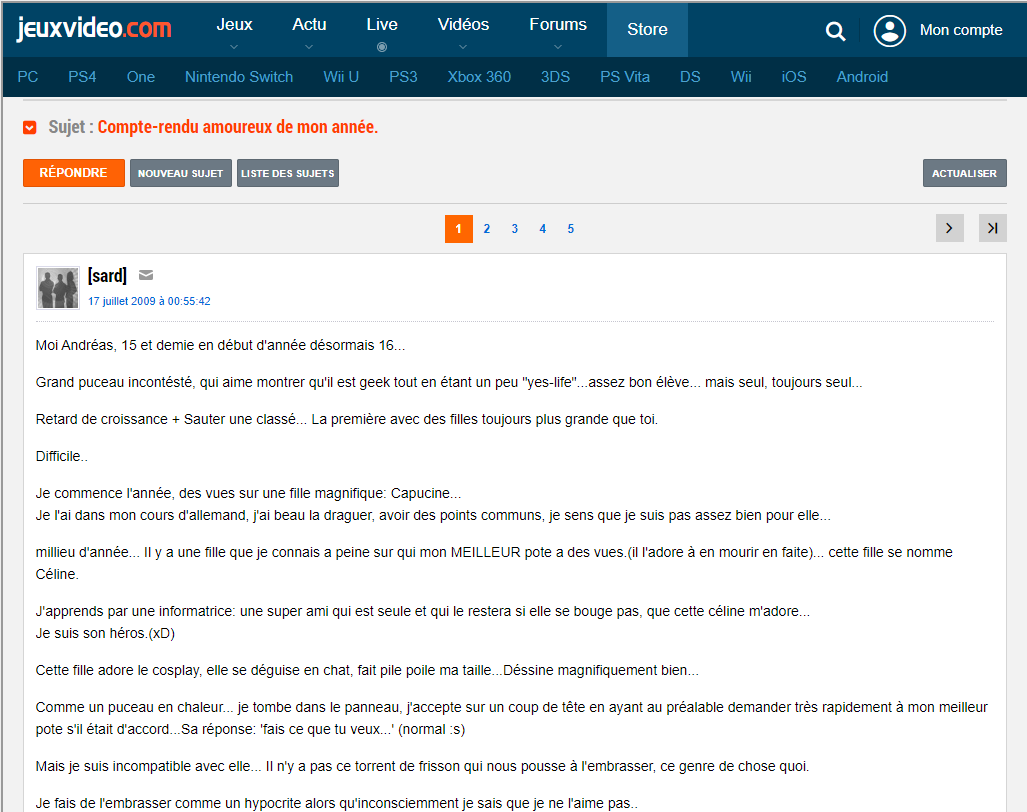This screenshot has height=812, width=1027.
Task: Open the Mon compte user icon
Action: [889, 31]
